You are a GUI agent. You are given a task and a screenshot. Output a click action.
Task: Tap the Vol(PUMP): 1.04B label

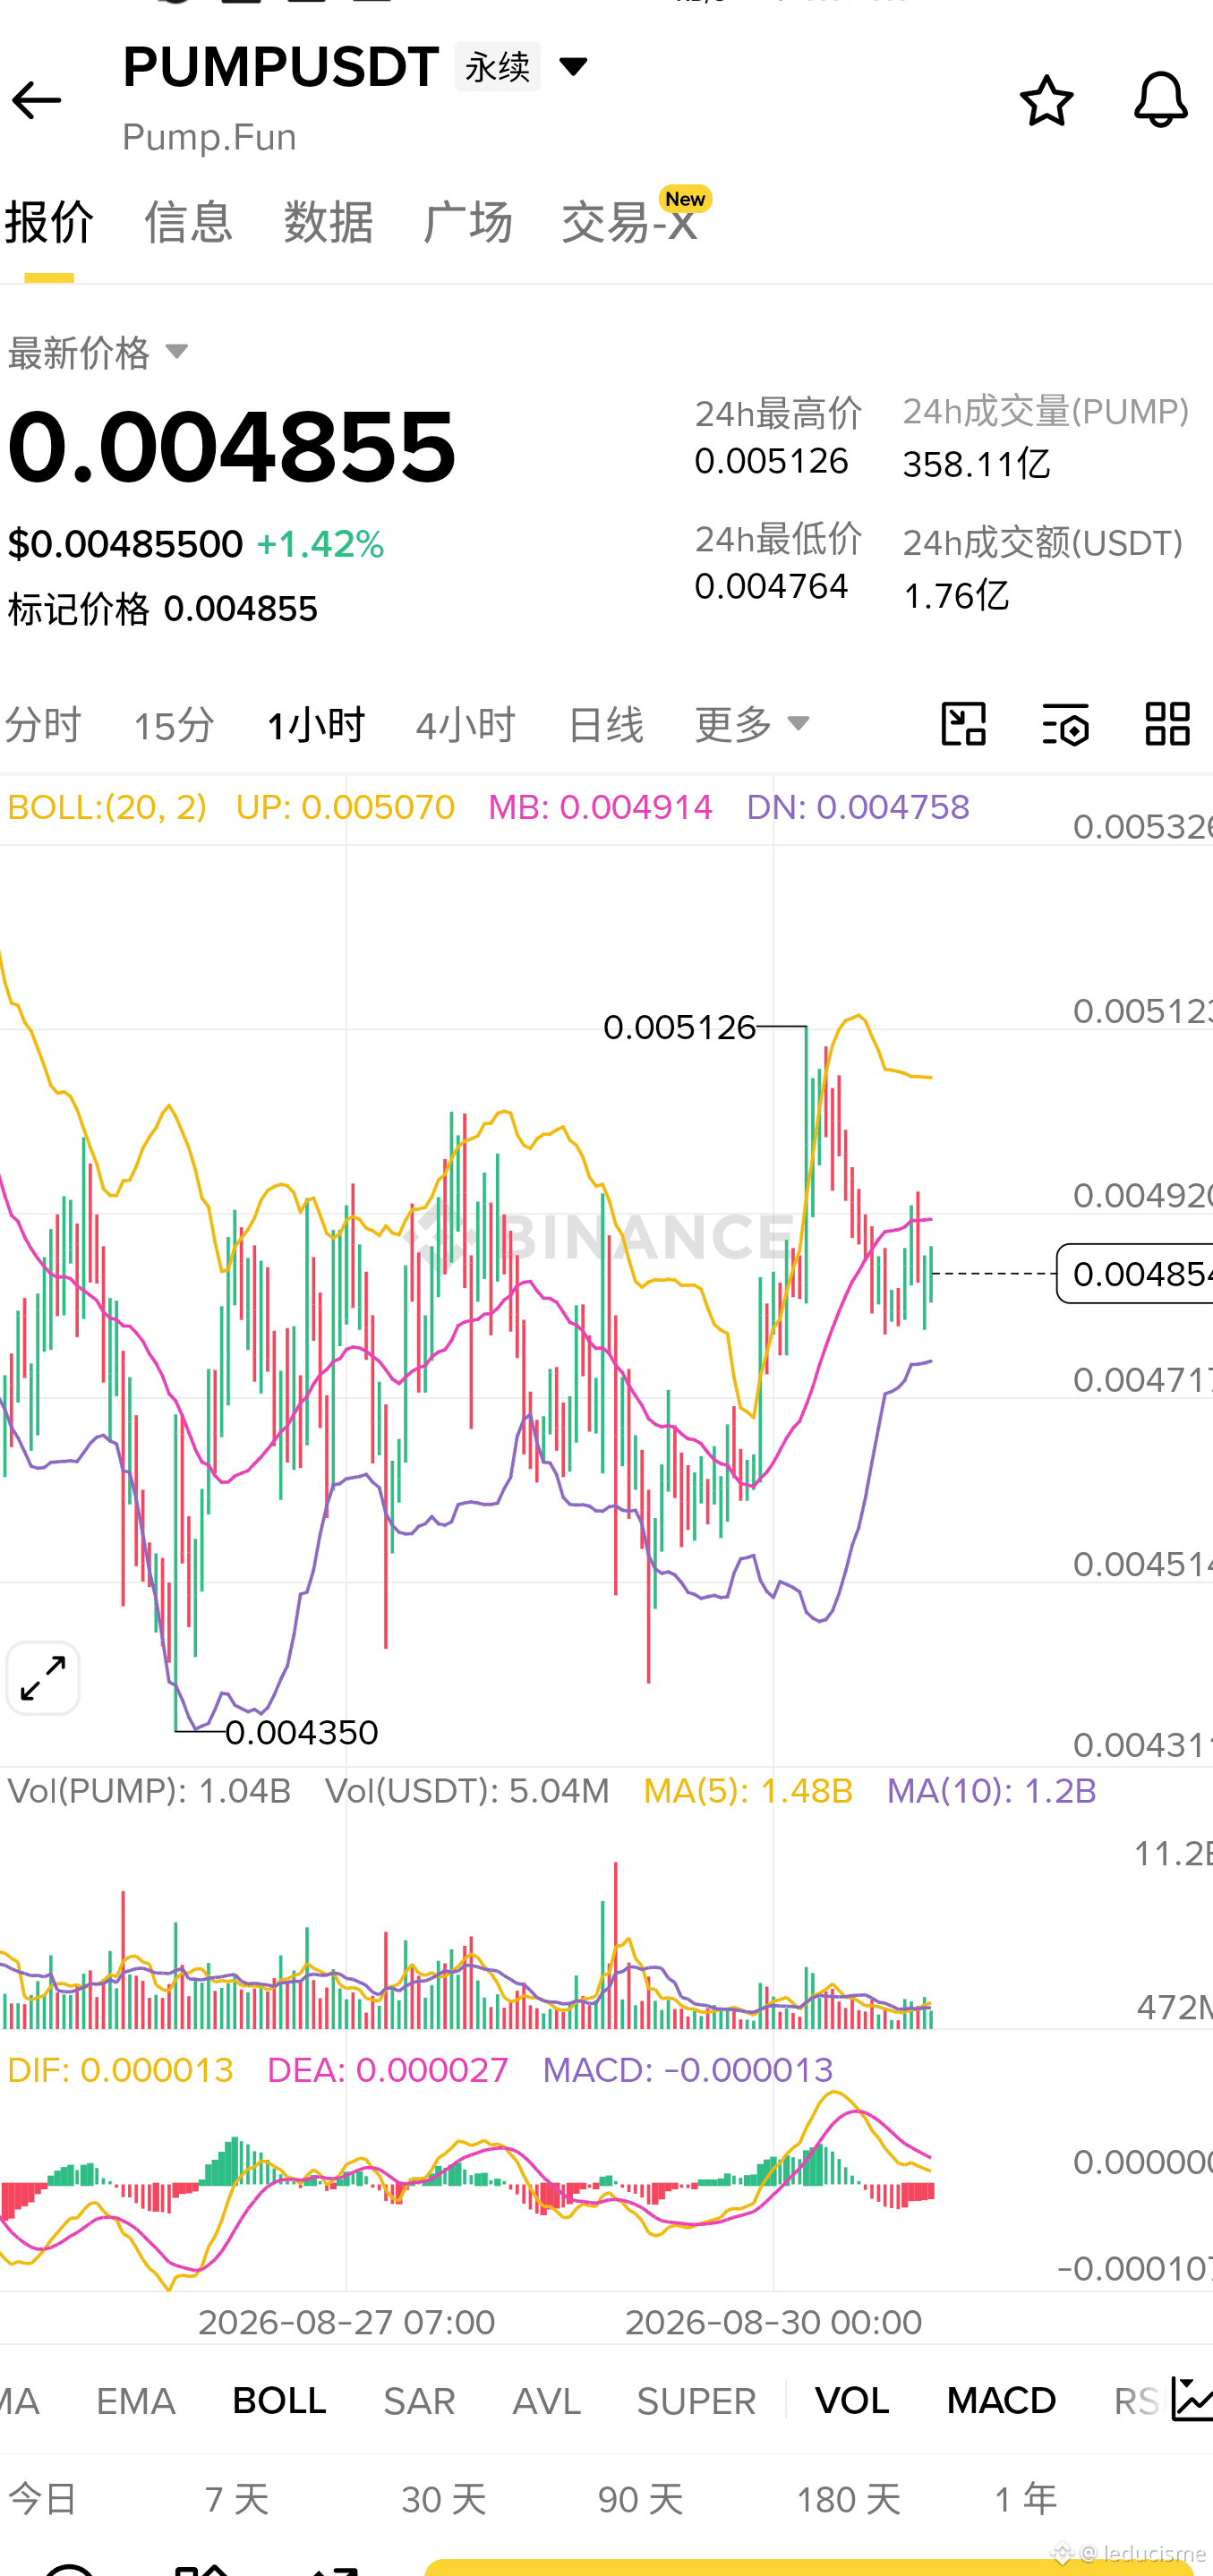(149, 1791)
